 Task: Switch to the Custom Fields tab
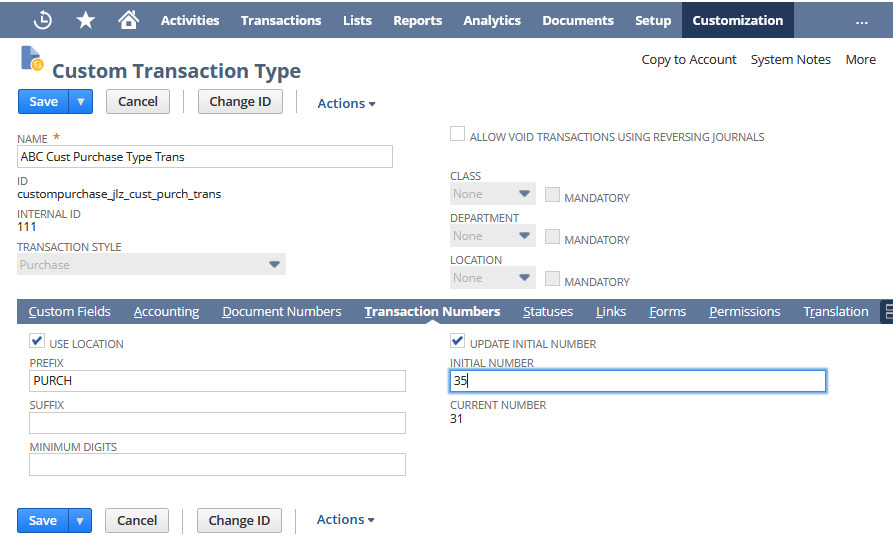[x=69, y=312]
